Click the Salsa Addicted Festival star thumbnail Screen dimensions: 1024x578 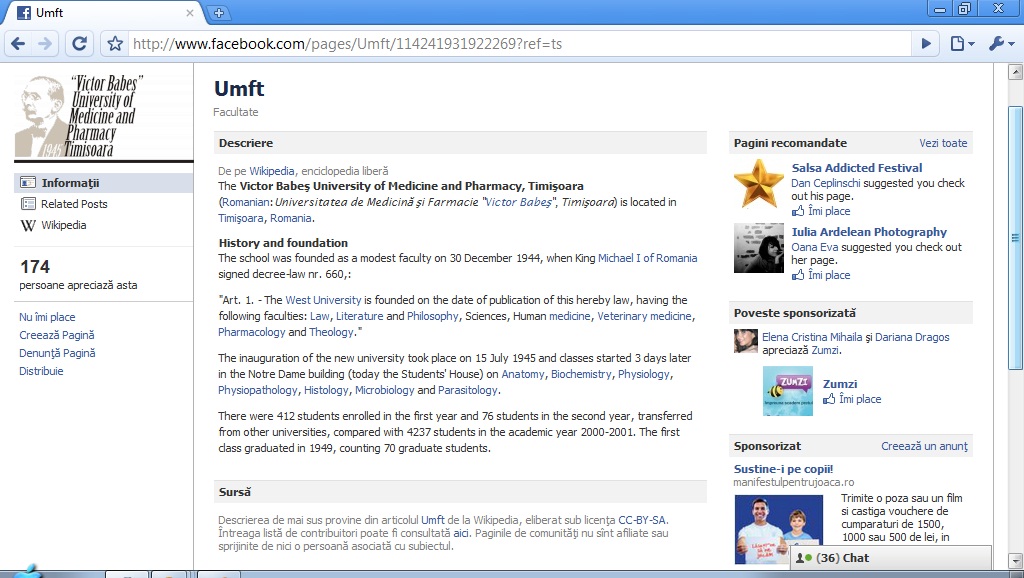(758, 183)
